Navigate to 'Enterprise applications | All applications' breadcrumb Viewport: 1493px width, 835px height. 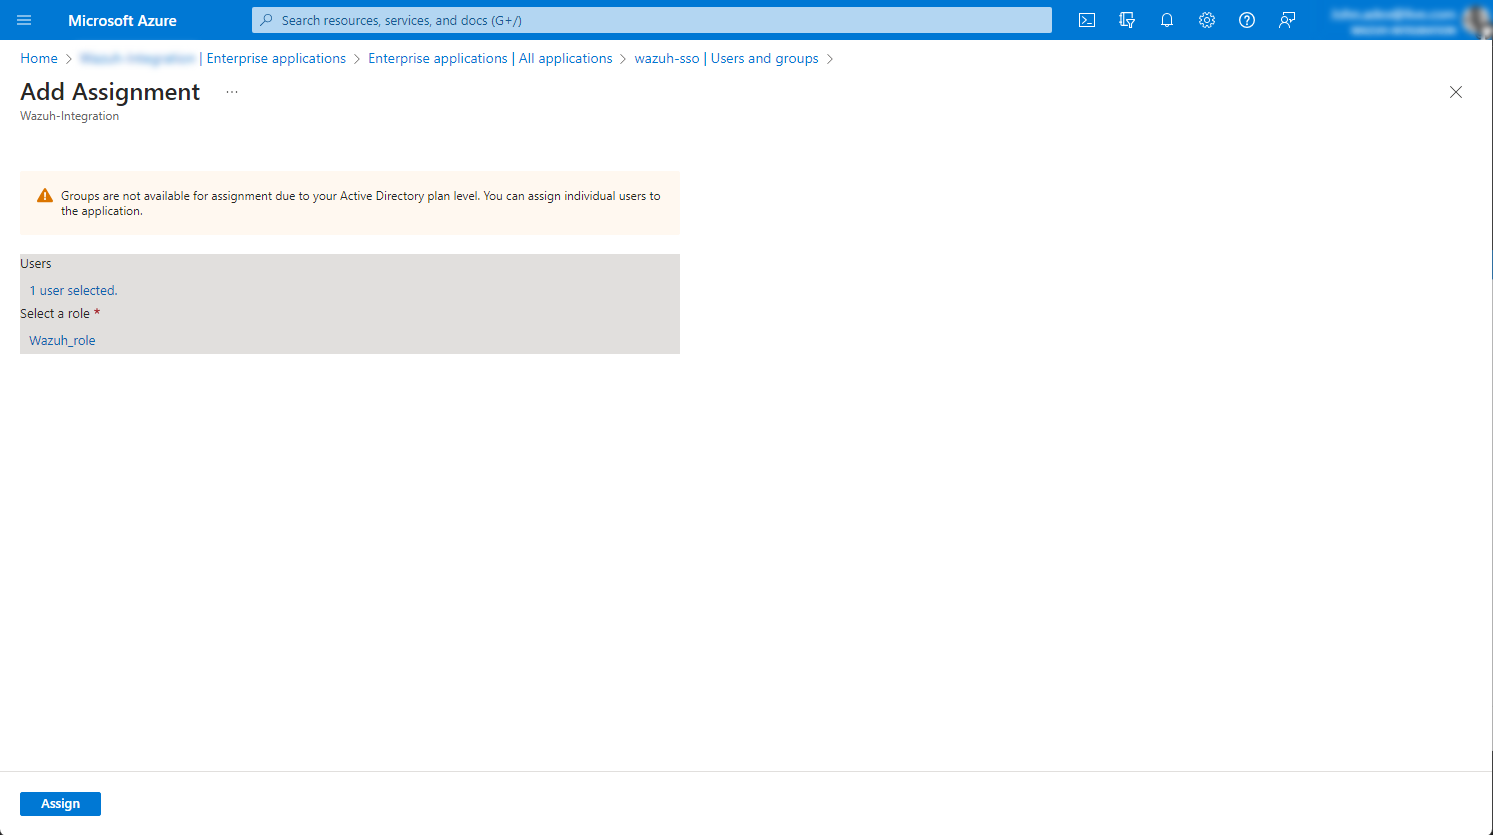click(x=490, y=59)
